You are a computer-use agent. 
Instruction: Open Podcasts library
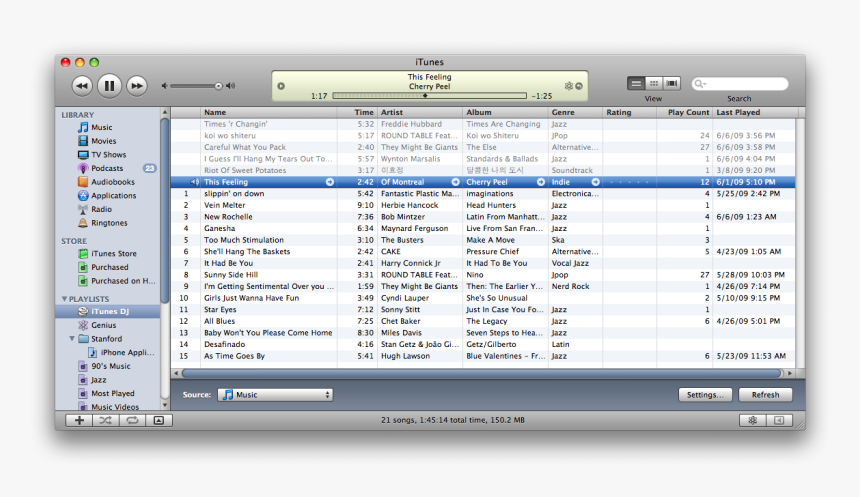click(x=107, y=168)
